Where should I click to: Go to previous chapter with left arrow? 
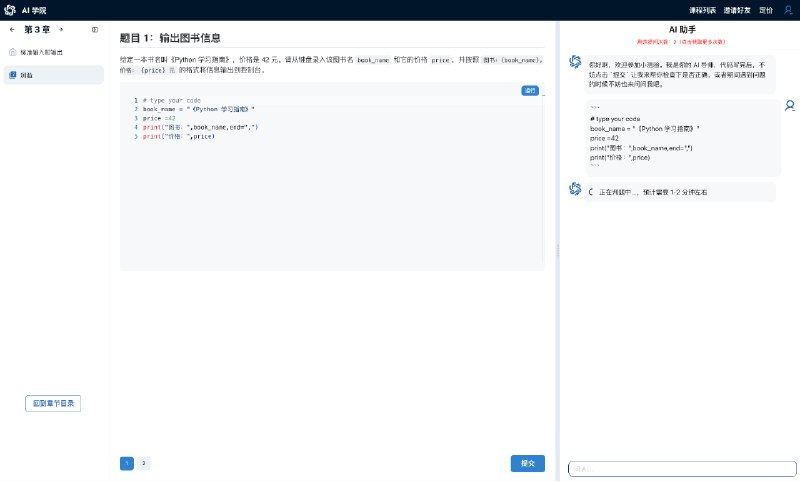coord(12,30)
